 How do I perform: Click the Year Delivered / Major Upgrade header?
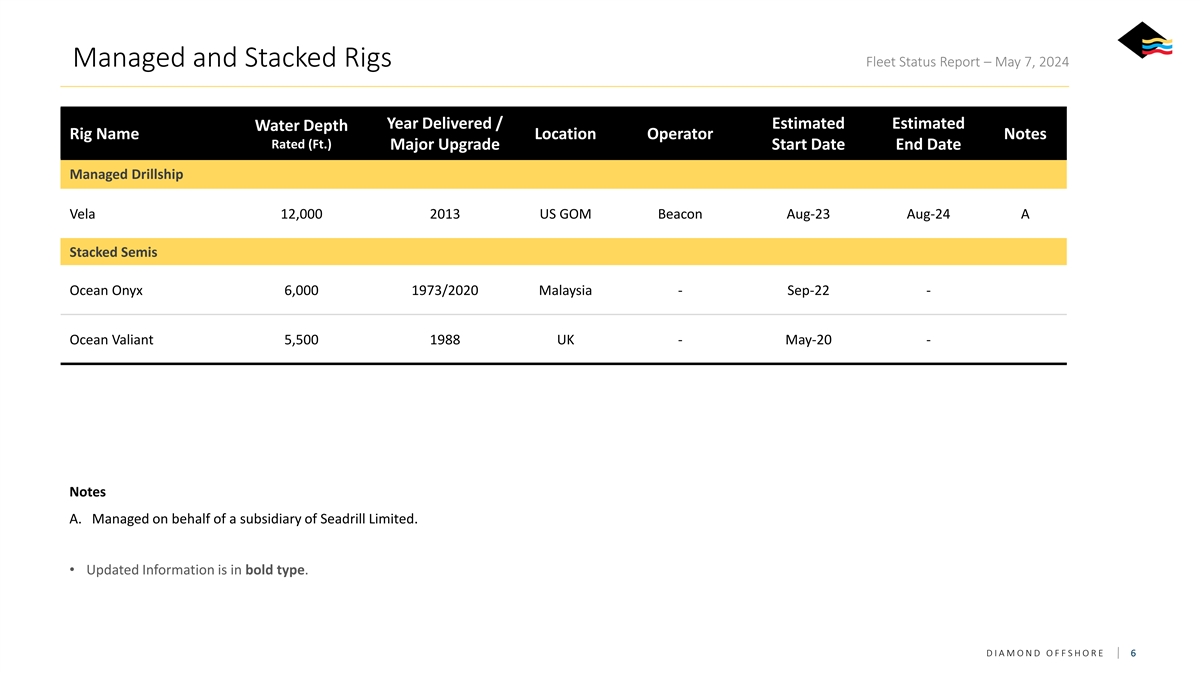(444, 134)
